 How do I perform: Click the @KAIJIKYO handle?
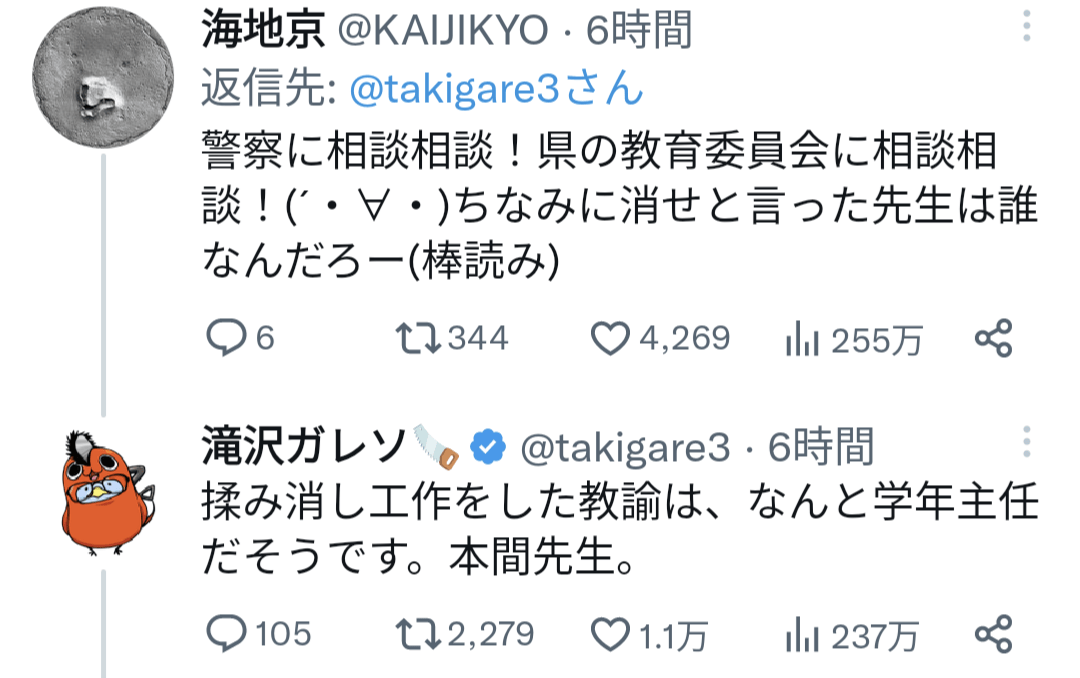[x=444, y=32]
